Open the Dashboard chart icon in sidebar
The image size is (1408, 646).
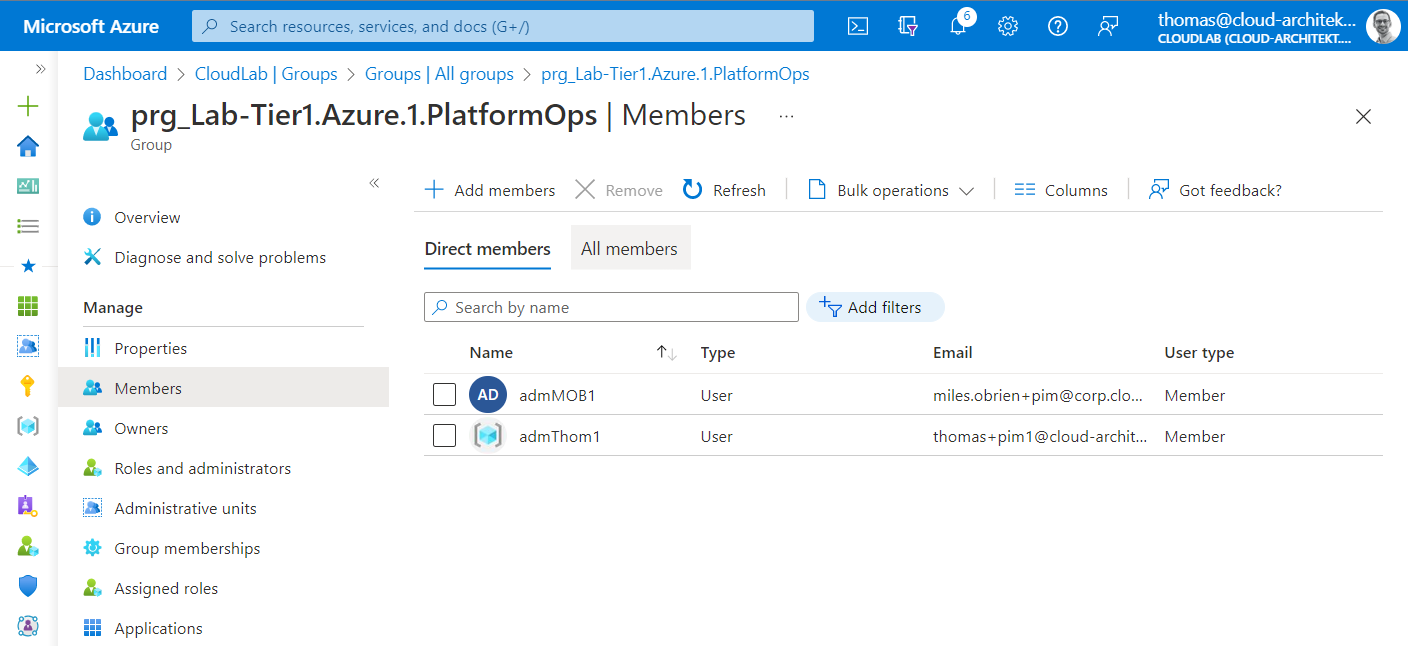[28, 186]
